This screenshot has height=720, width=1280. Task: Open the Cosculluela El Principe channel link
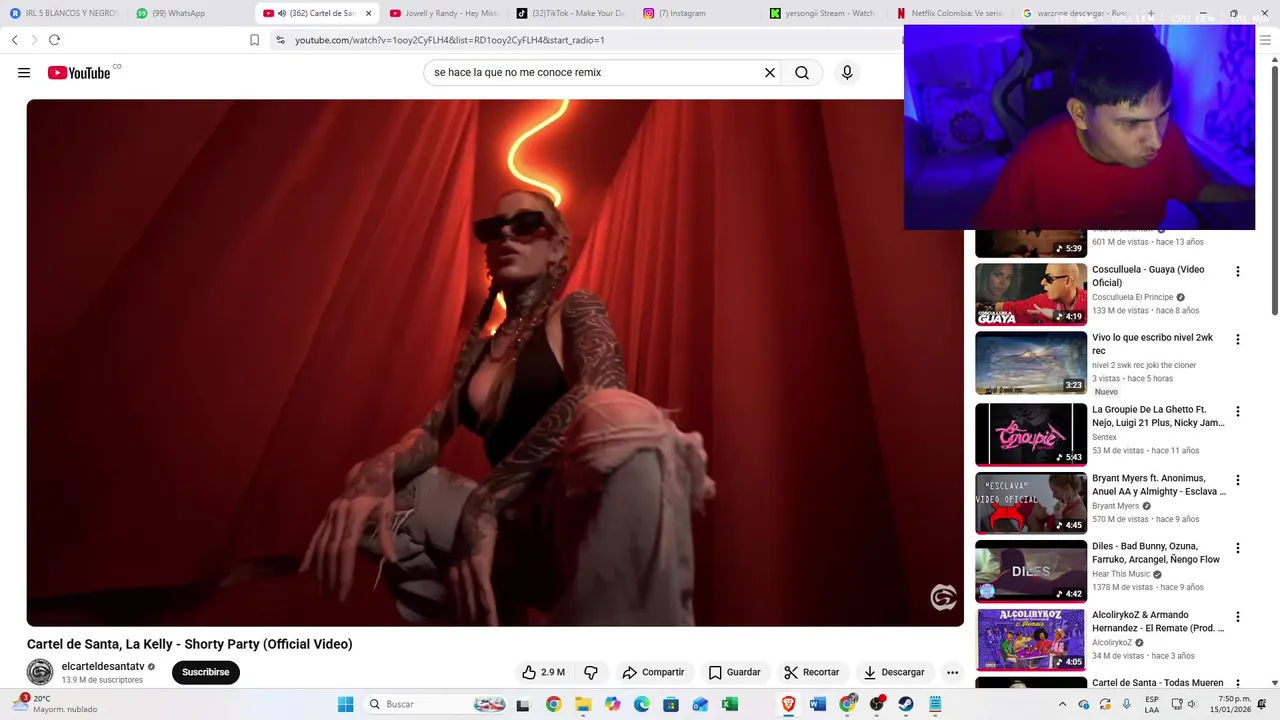point(1132,297)
